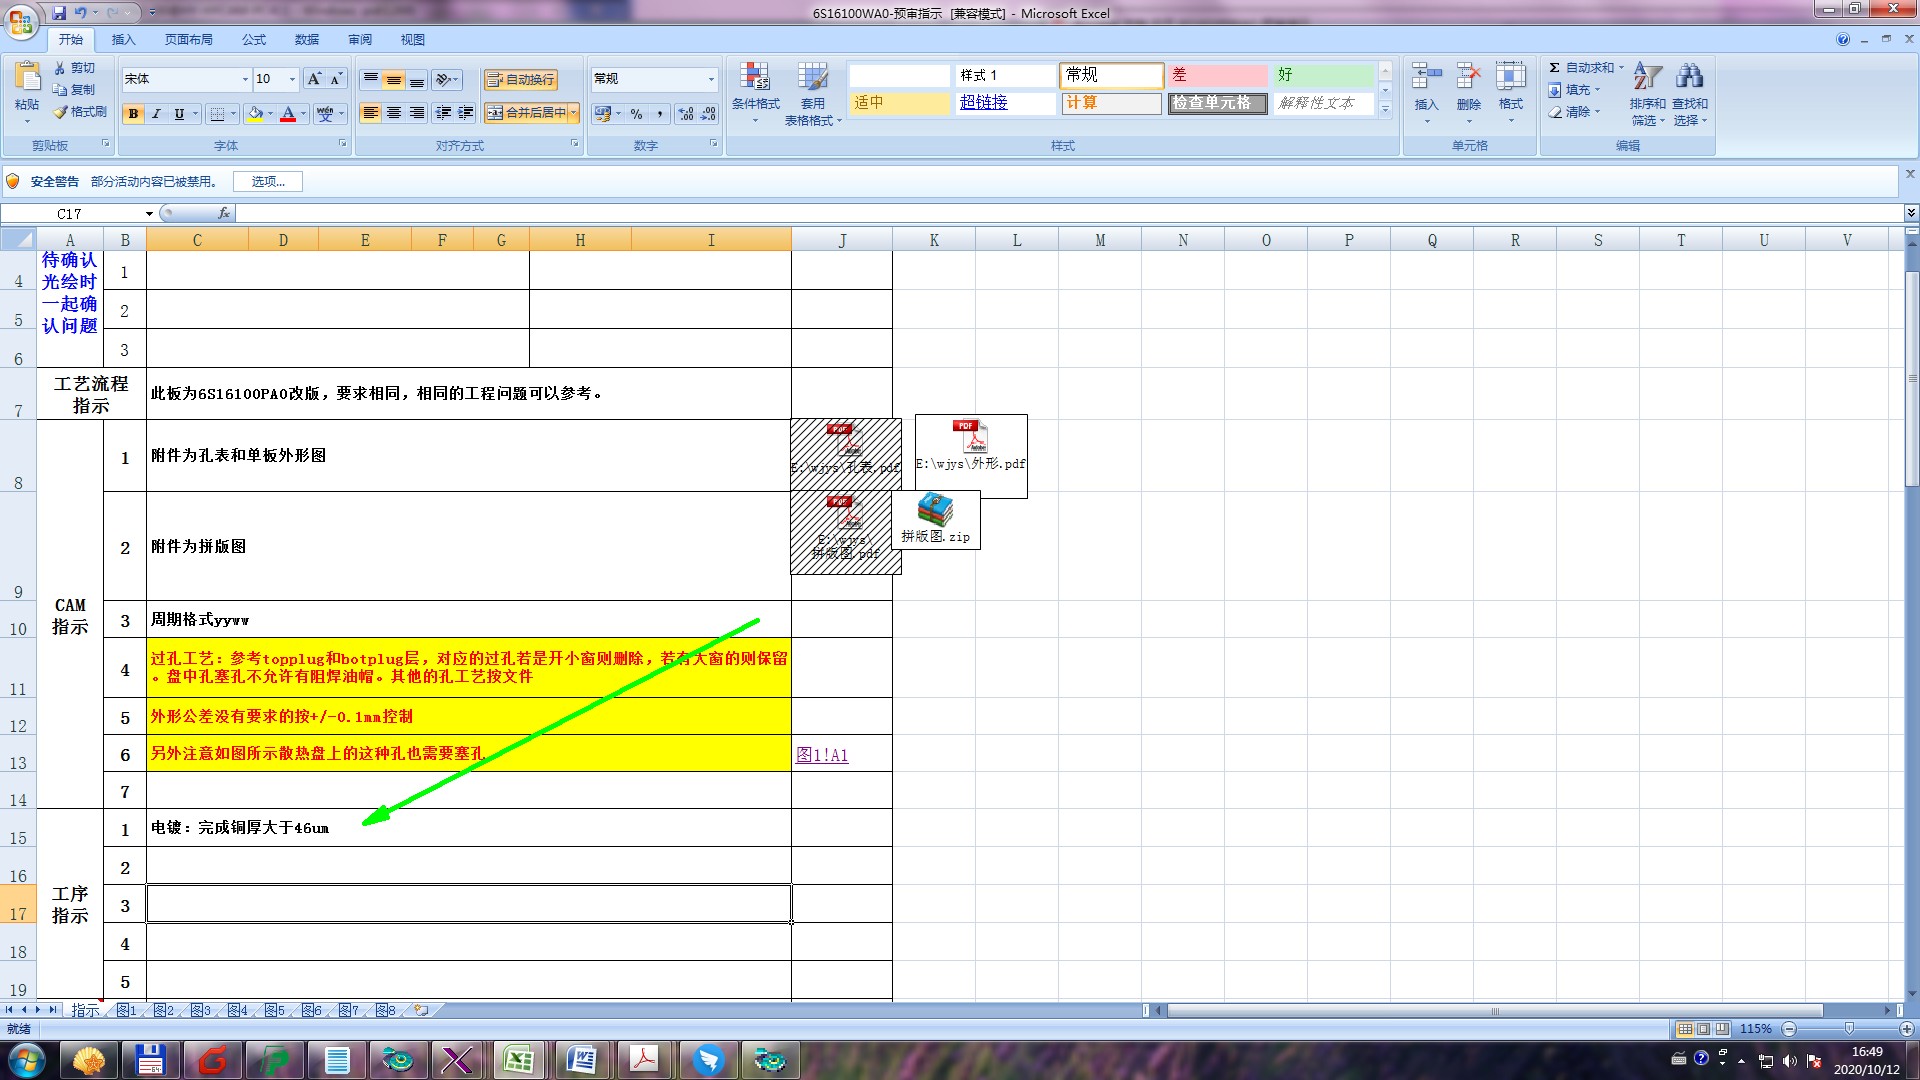1920x1080 pixels.
Task: Click the decrease indent icon
Action: tap(443, 113)
